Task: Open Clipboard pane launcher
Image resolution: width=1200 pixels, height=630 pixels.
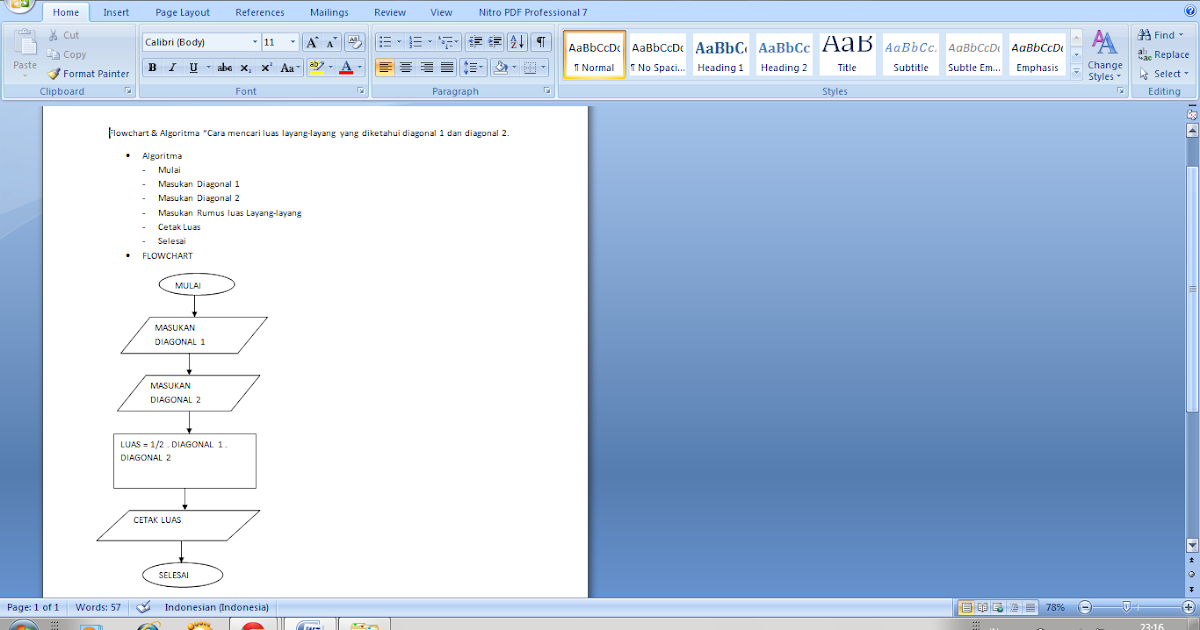Action: click(x=128, y=91)
